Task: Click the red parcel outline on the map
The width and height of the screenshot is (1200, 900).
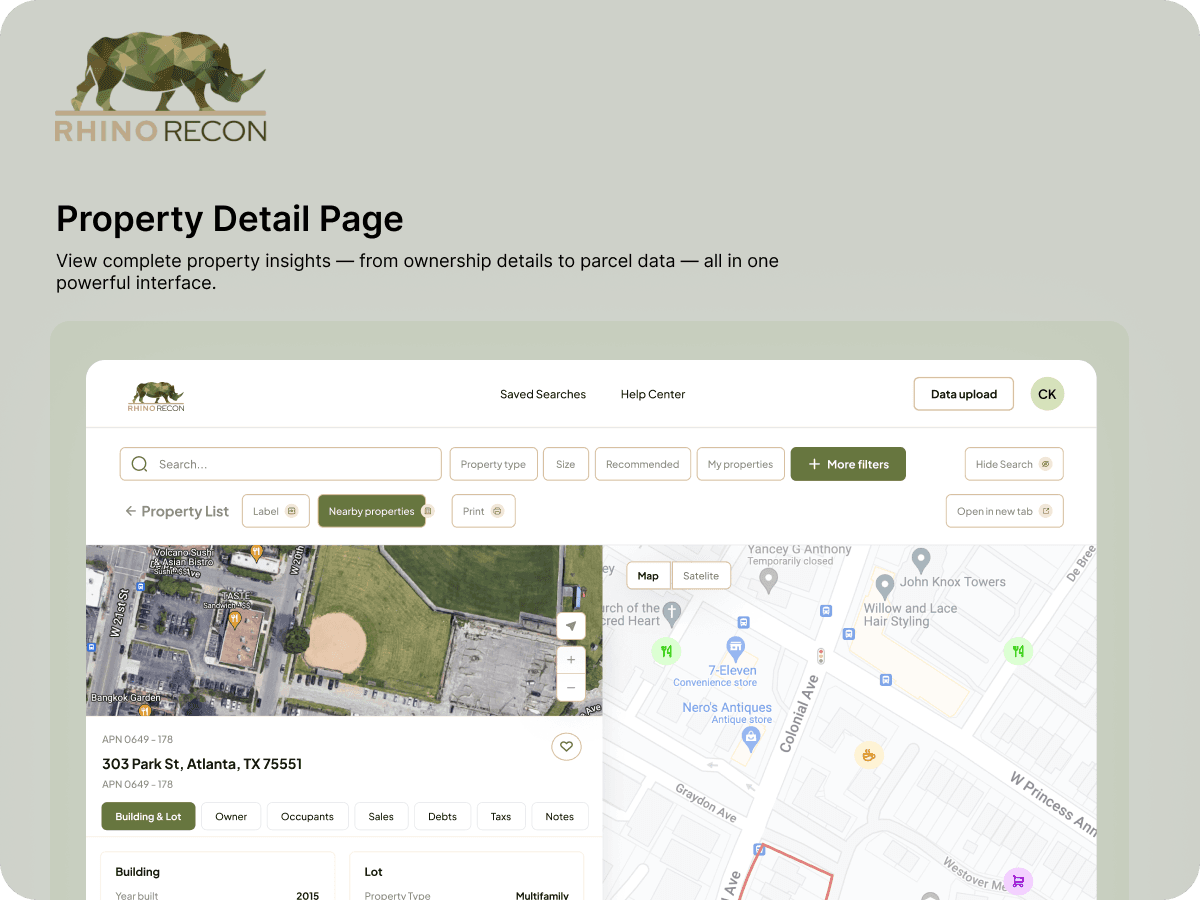Action: point(786,873)
